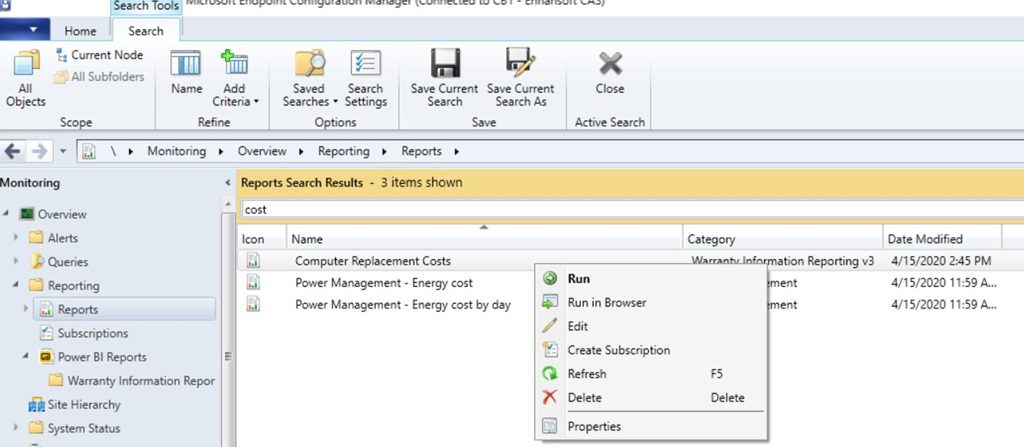Expand the Alerts folder node
Image resolution: width=1024 pixels, height=447 pixels.
(x=16, y=238)
